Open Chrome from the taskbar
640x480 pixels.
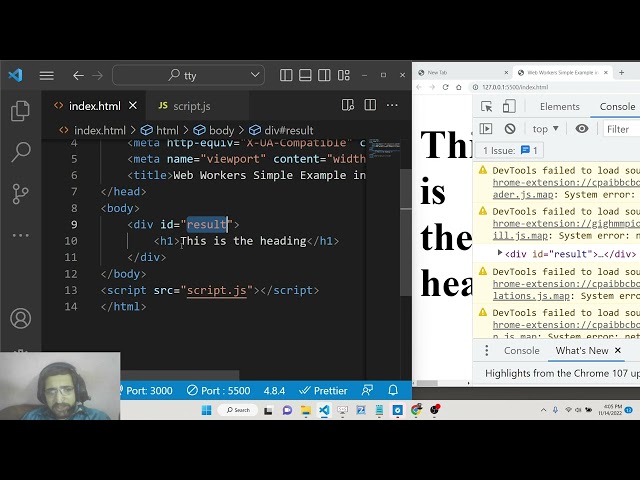(416, 410)
